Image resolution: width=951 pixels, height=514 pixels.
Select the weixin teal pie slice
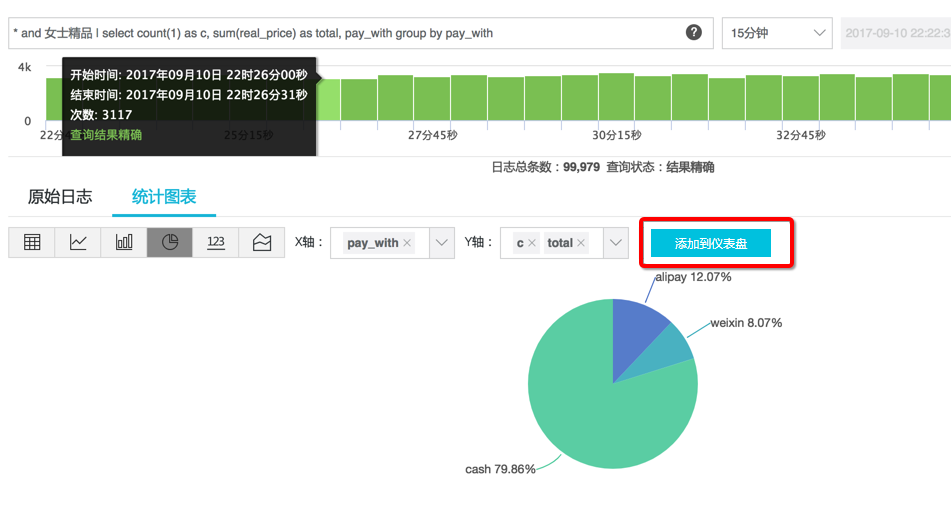coord(670,352)
